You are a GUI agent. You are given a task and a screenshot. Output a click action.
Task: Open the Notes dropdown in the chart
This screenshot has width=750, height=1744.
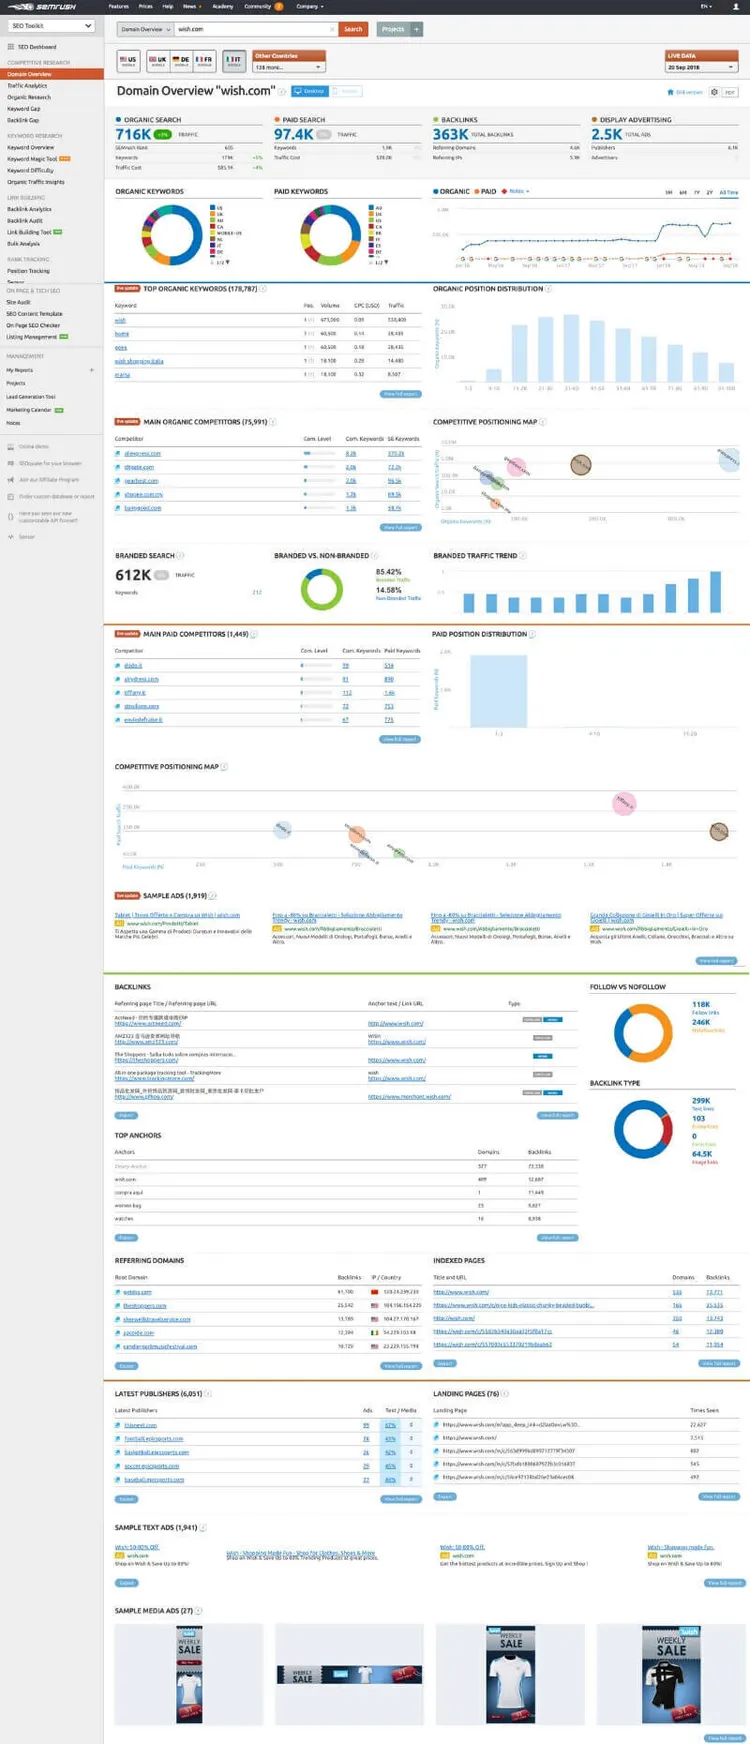coord(518,191)
